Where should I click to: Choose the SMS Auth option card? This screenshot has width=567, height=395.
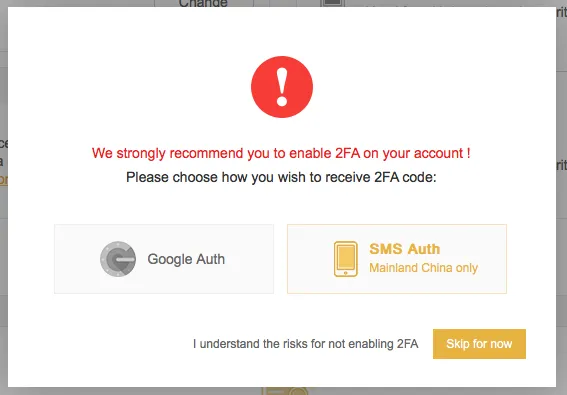pyautogui.click(x=397, y=259)
